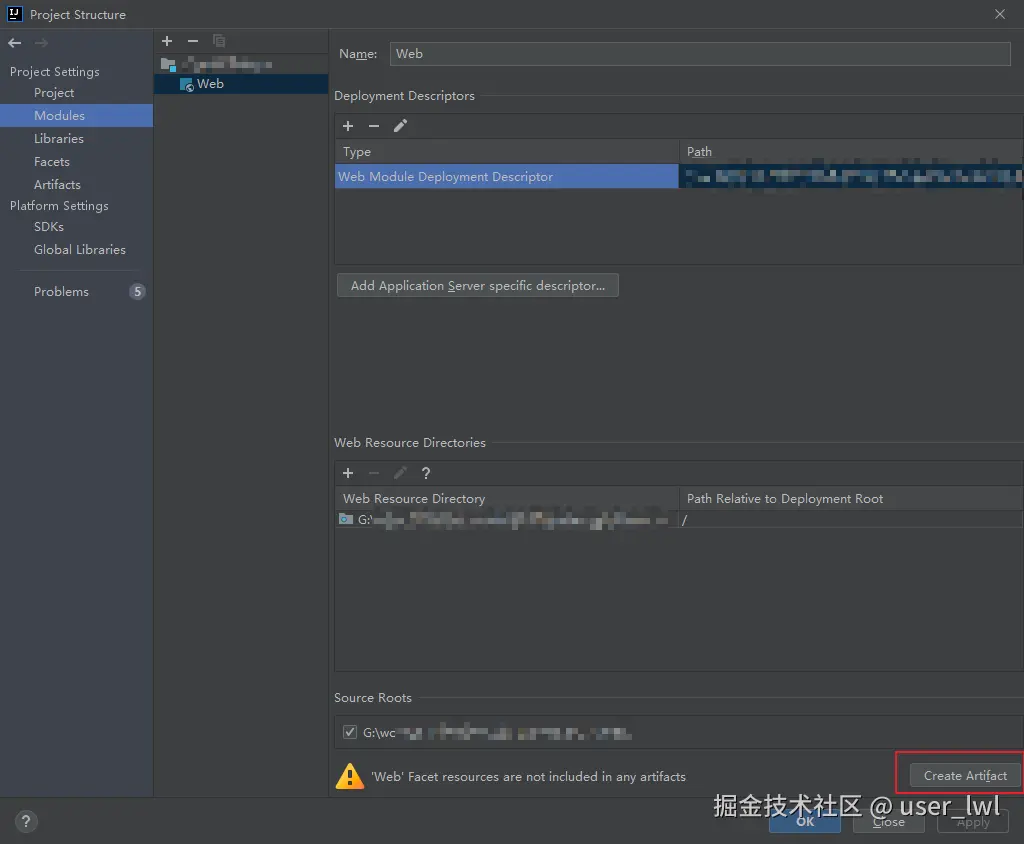Click the warning triangle icon
Screen dimensions: 1024x844
pos(350,776)
